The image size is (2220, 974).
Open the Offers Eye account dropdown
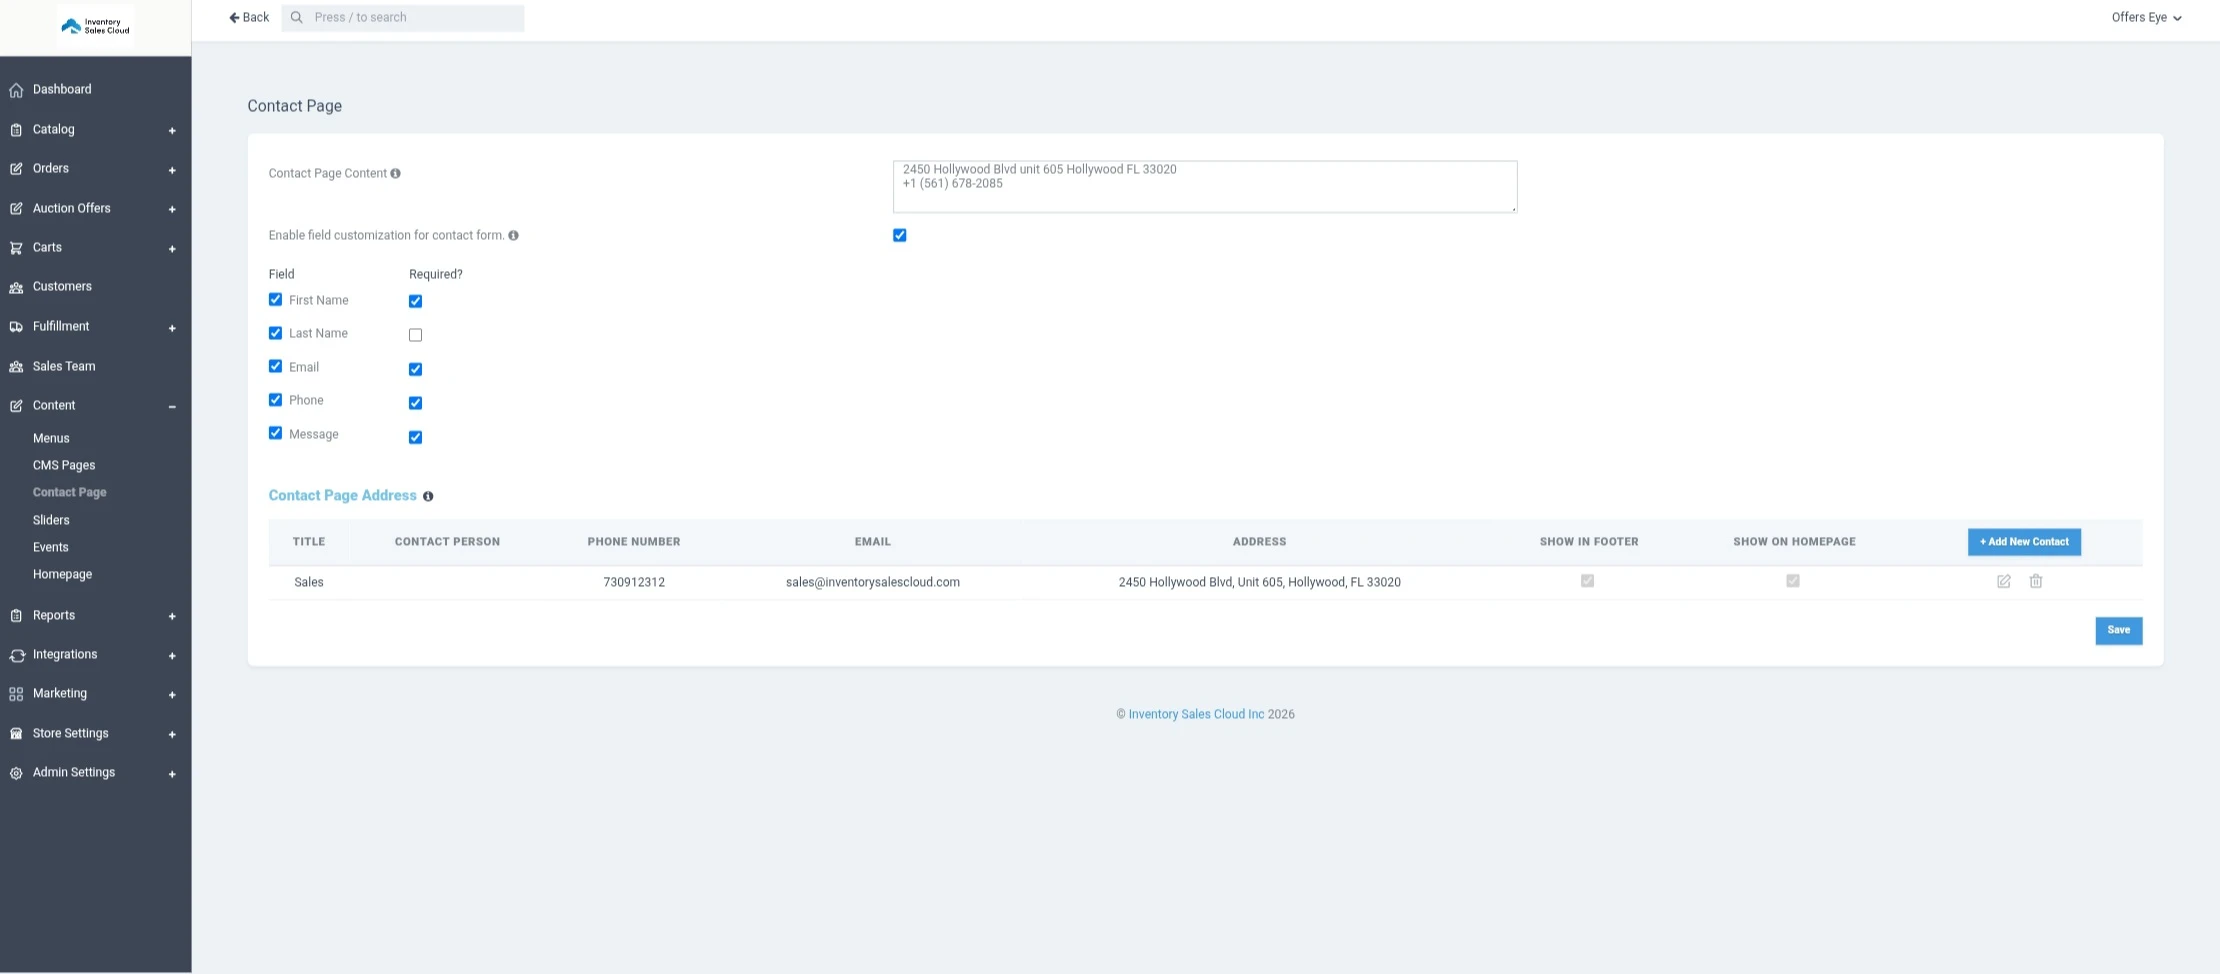tap(2146, 17)
